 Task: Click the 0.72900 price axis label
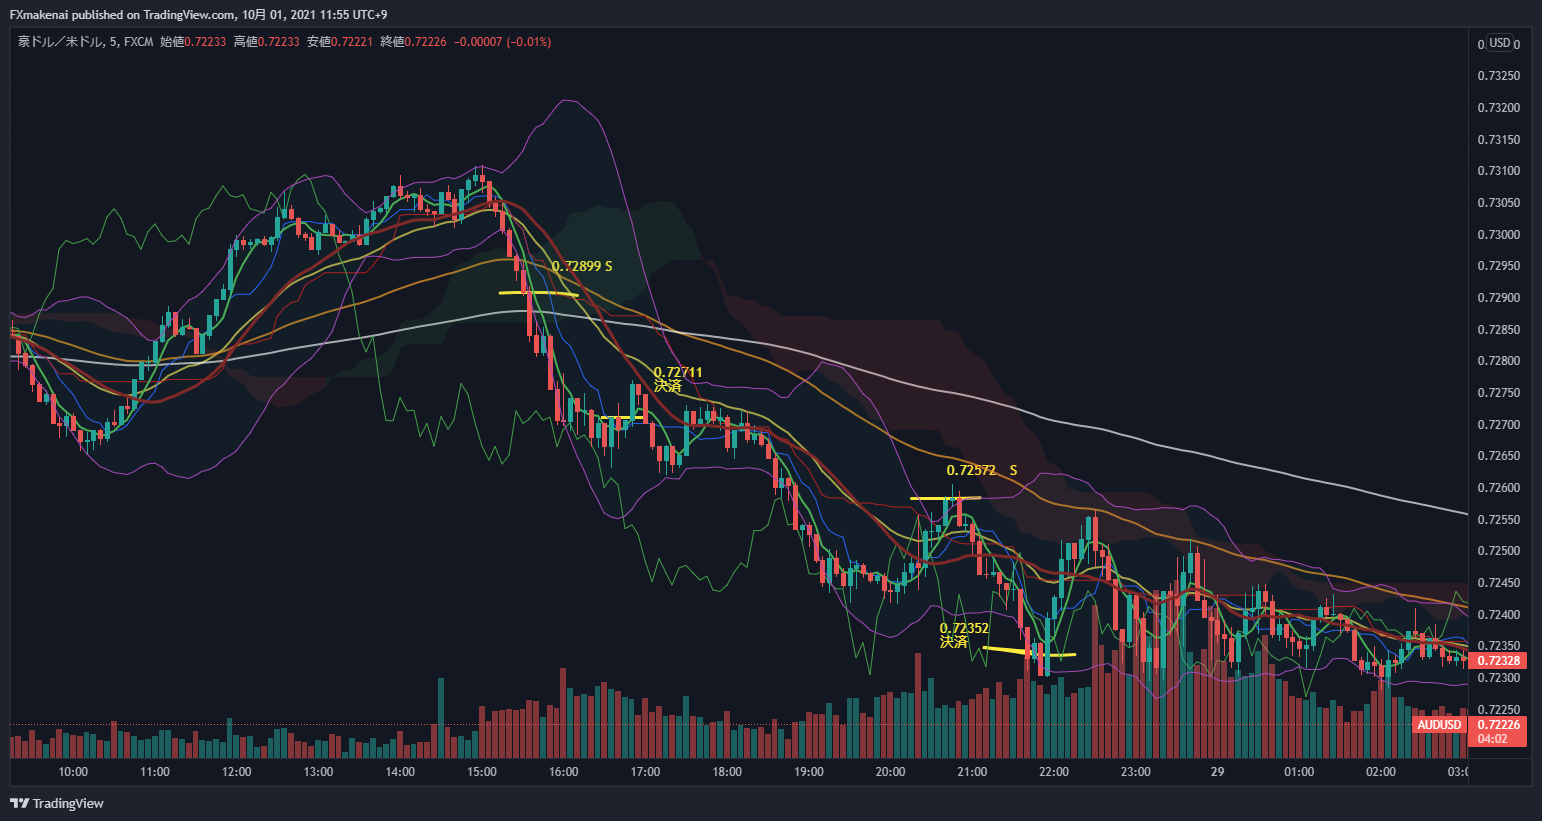[1499, 298]
